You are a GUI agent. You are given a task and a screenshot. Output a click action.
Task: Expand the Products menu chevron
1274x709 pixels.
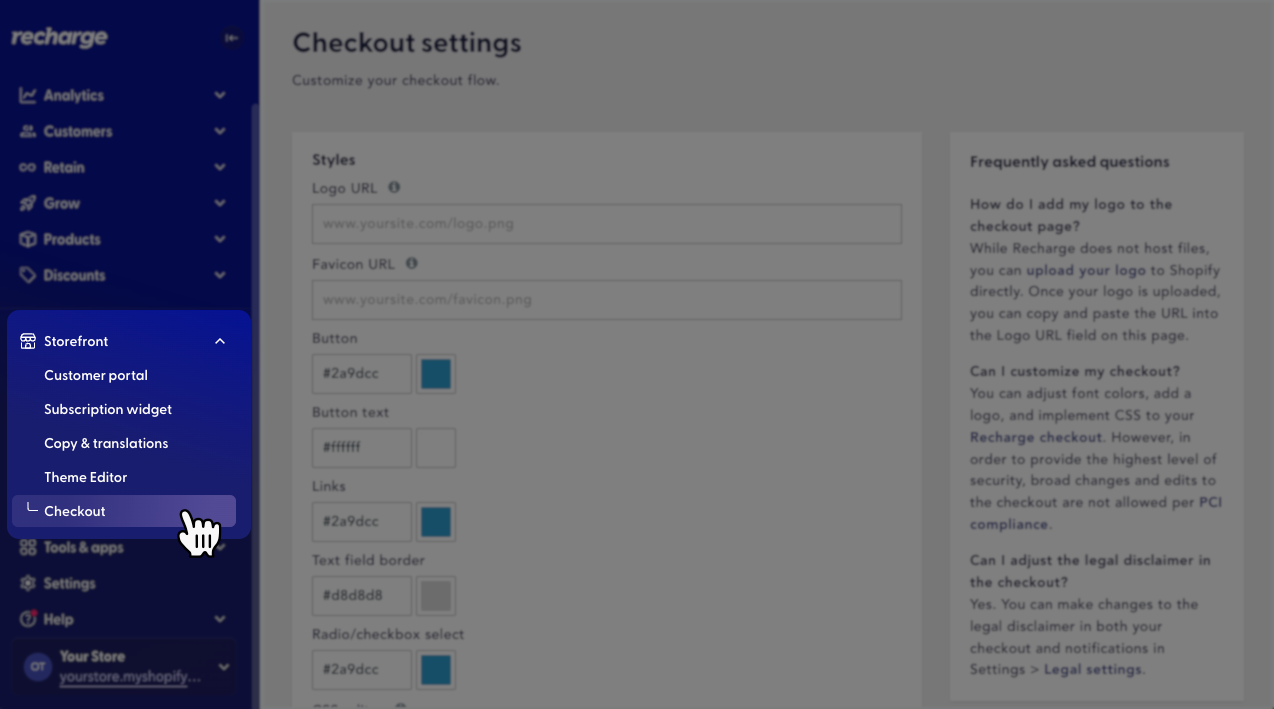[220, 240]
